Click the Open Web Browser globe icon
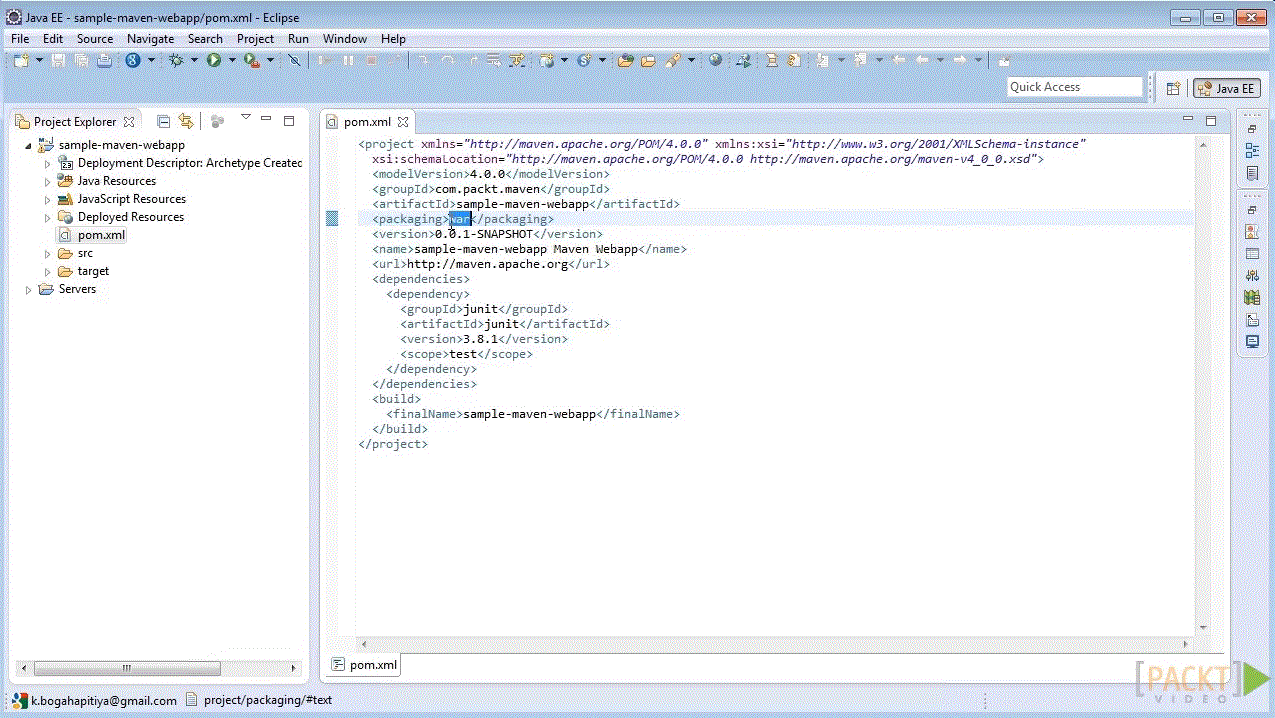This screenshot has height=718, width=1275. (x=716, y=60)
